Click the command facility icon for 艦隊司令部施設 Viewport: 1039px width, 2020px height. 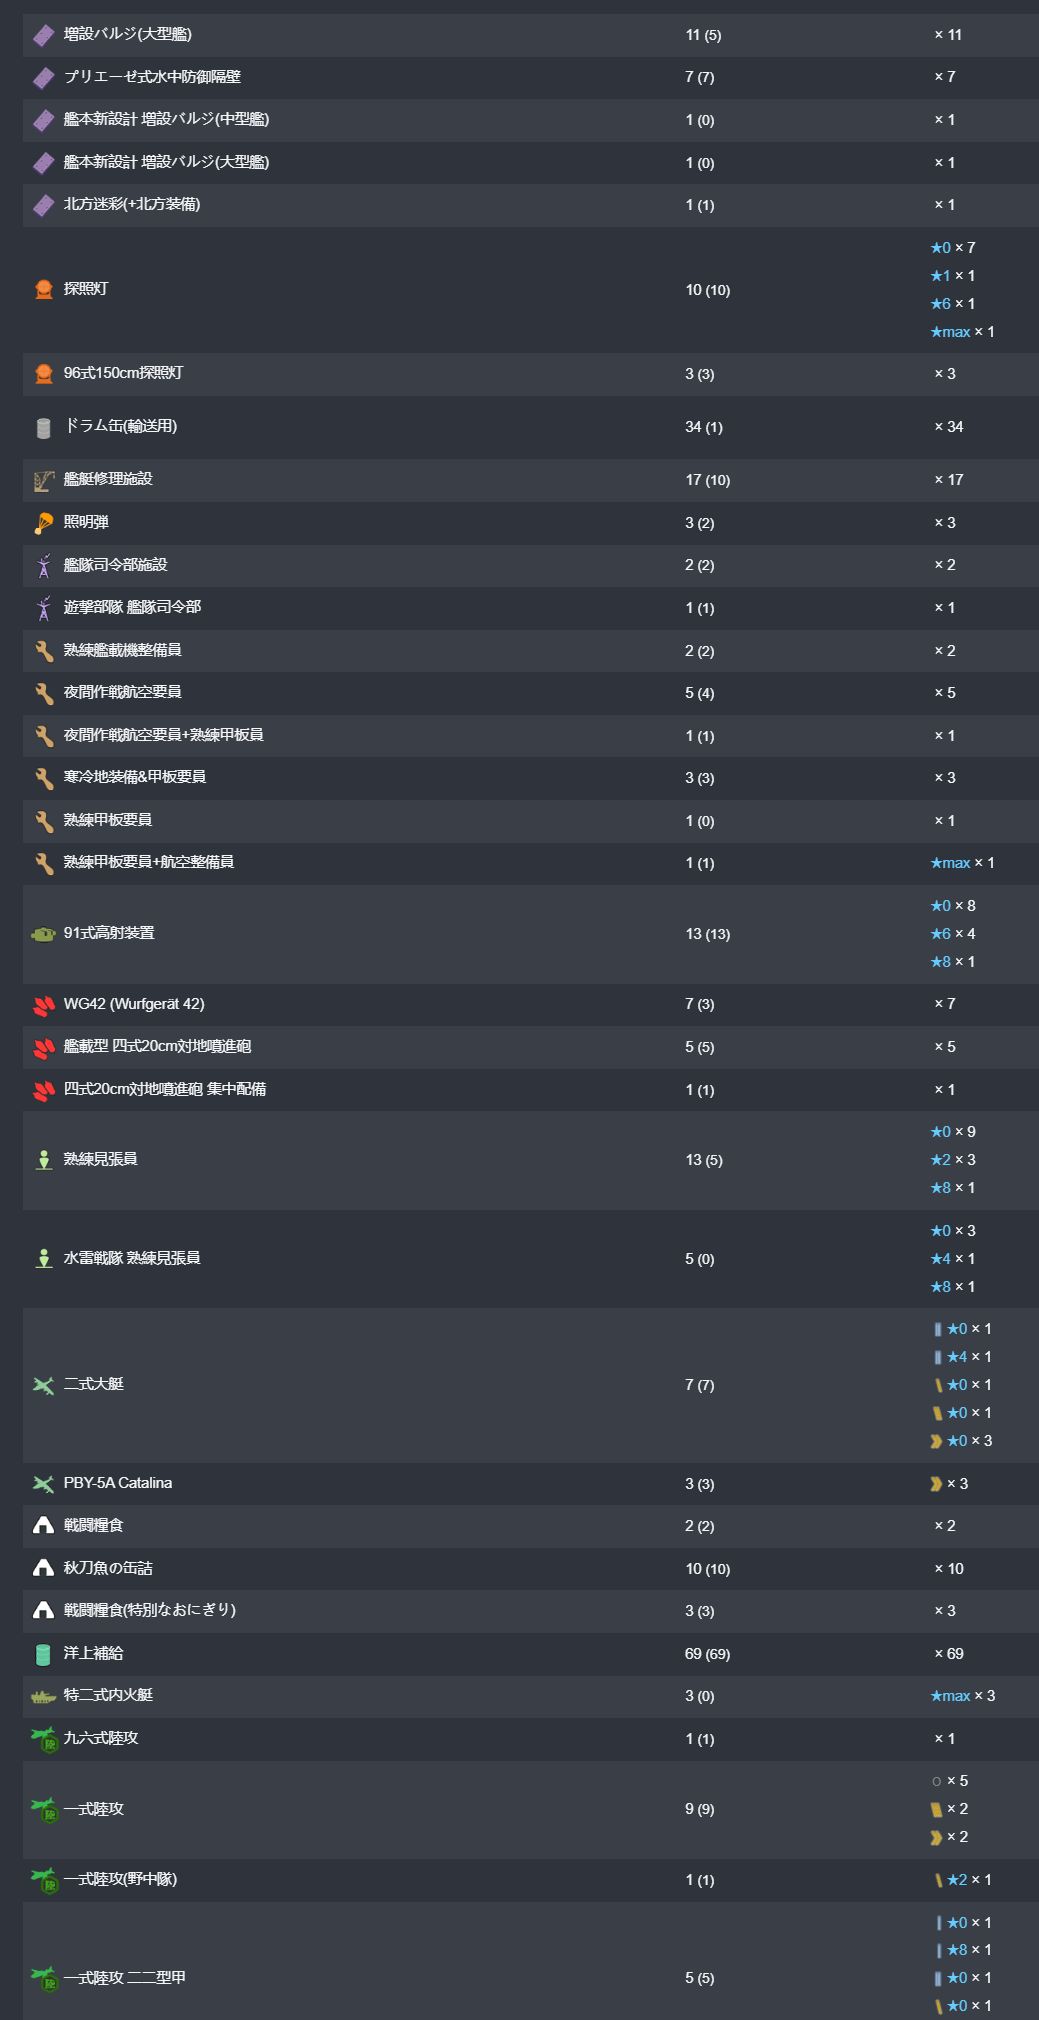(x=43, y=566)
